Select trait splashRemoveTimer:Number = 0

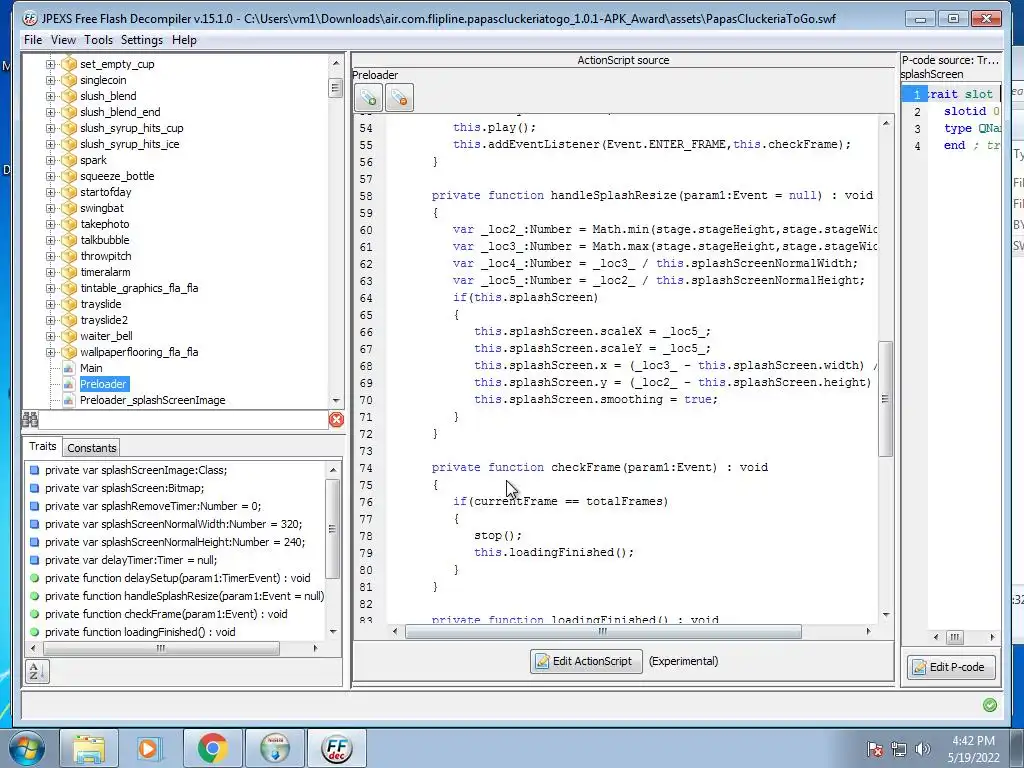(153, 506)
